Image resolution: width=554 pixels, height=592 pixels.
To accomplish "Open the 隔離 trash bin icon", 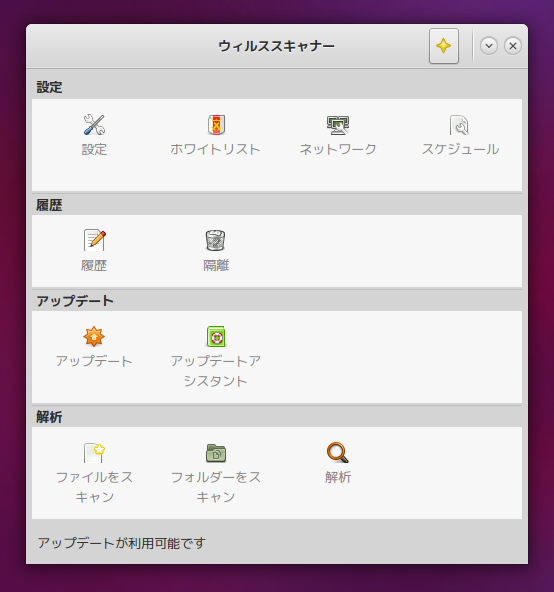I will tap(216, 240).
